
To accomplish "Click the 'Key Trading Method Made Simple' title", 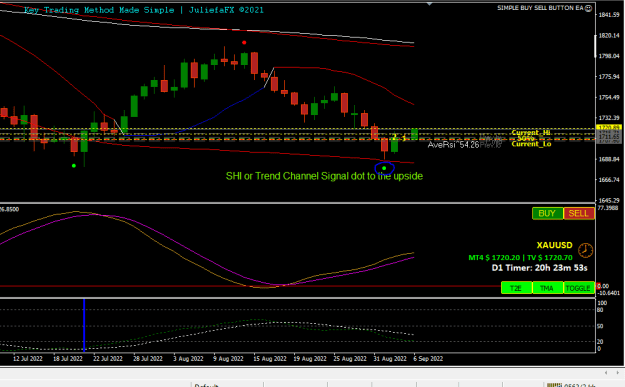I will (99, 10).
